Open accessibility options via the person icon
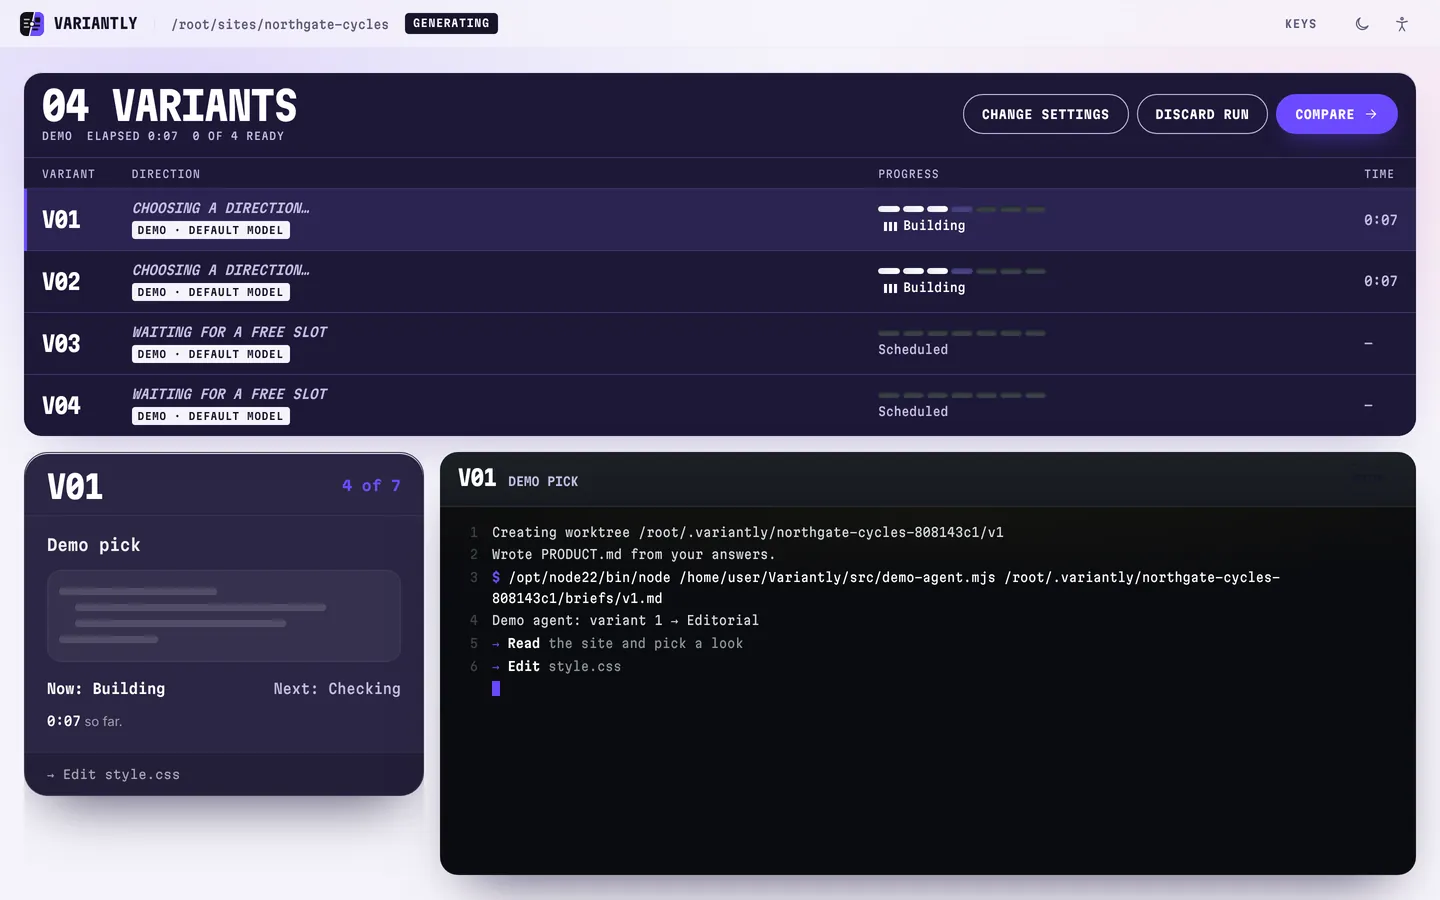This screenshot has width=1440, height=900. click(x=1402, y=24)
